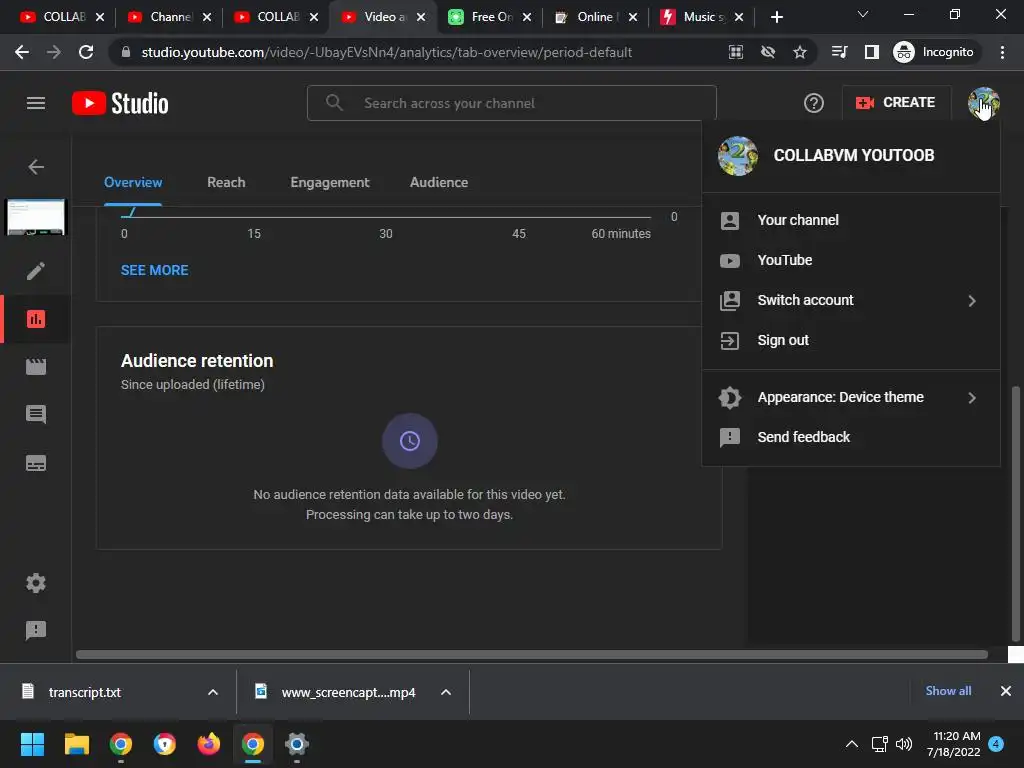Expand the Appearance chevron arrow
This screenshot has width=1024, height=768.
tap(972, 398)
